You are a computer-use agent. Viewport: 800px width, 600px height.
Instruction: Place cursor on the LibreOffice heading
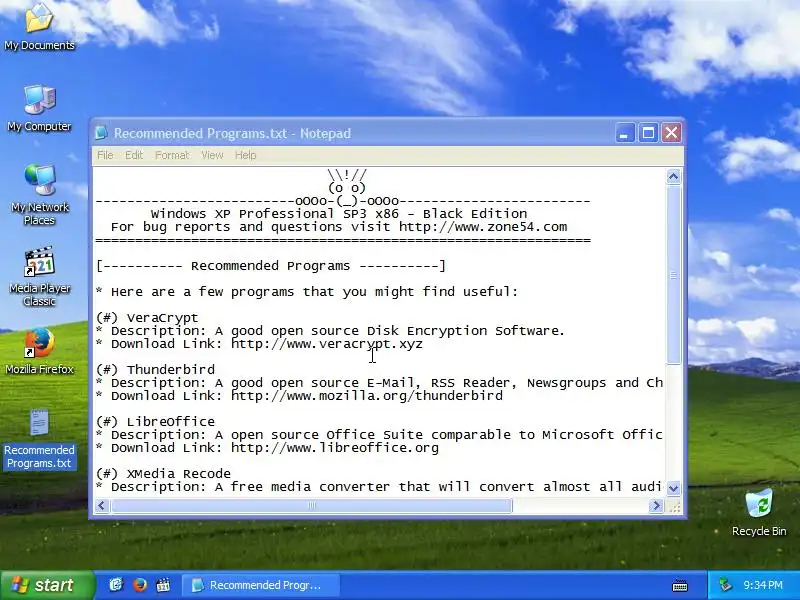[x=170, y=422]
